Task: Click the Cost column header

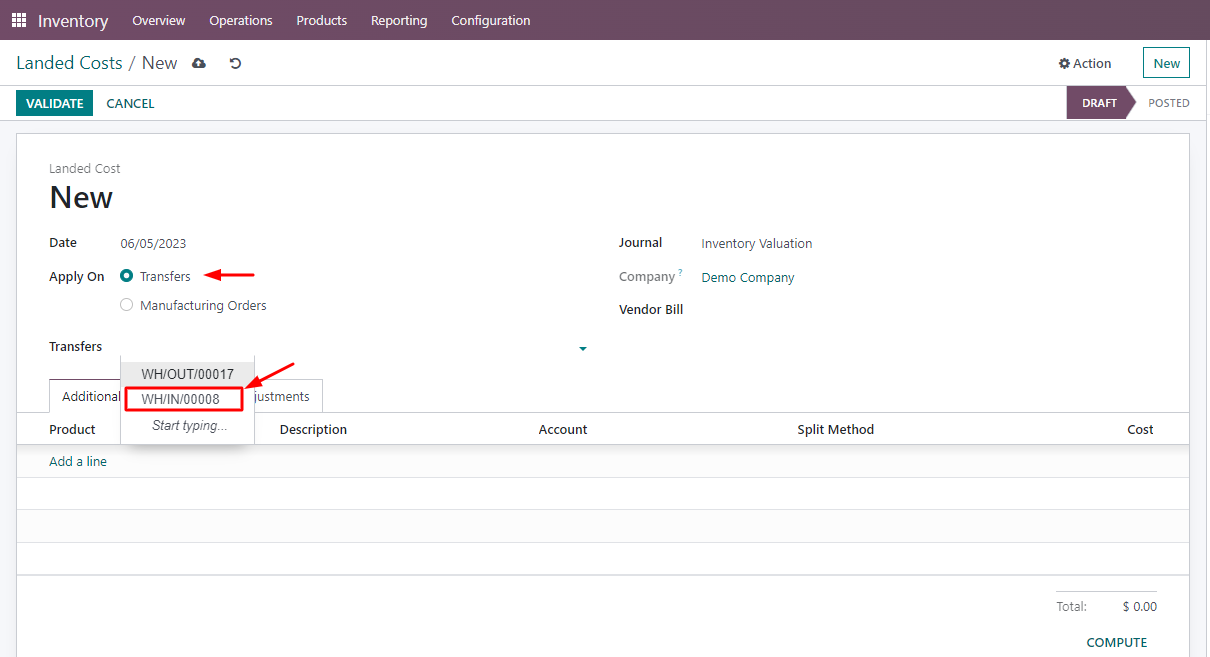Action: click(1140, 429)
